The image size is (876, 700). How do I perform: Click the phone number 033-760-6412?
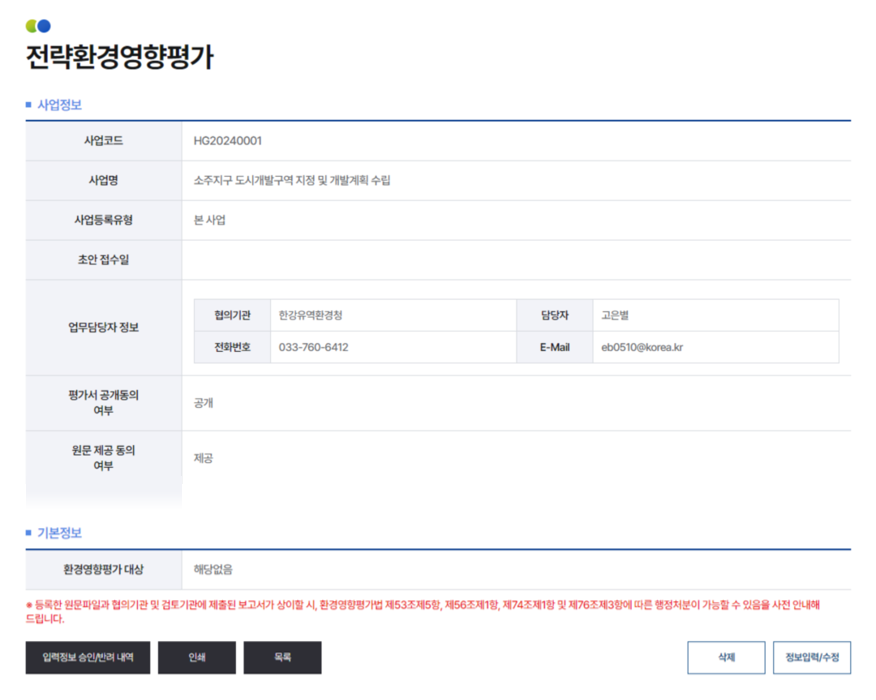coord(313,348)
